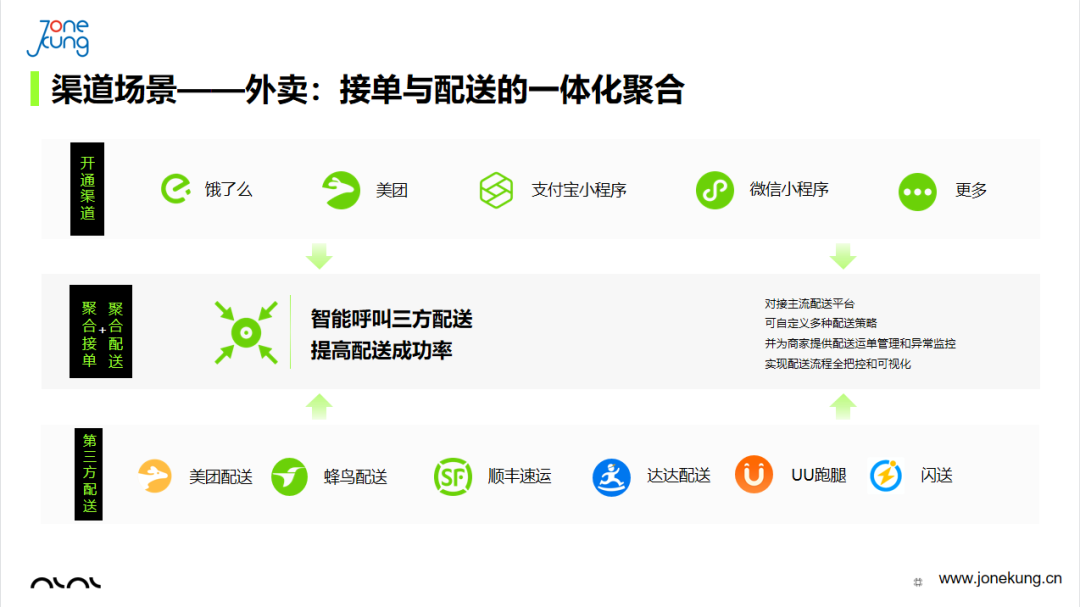
Task: Click the 支付宝小程序 text label
Action: [x=579, y=190]
